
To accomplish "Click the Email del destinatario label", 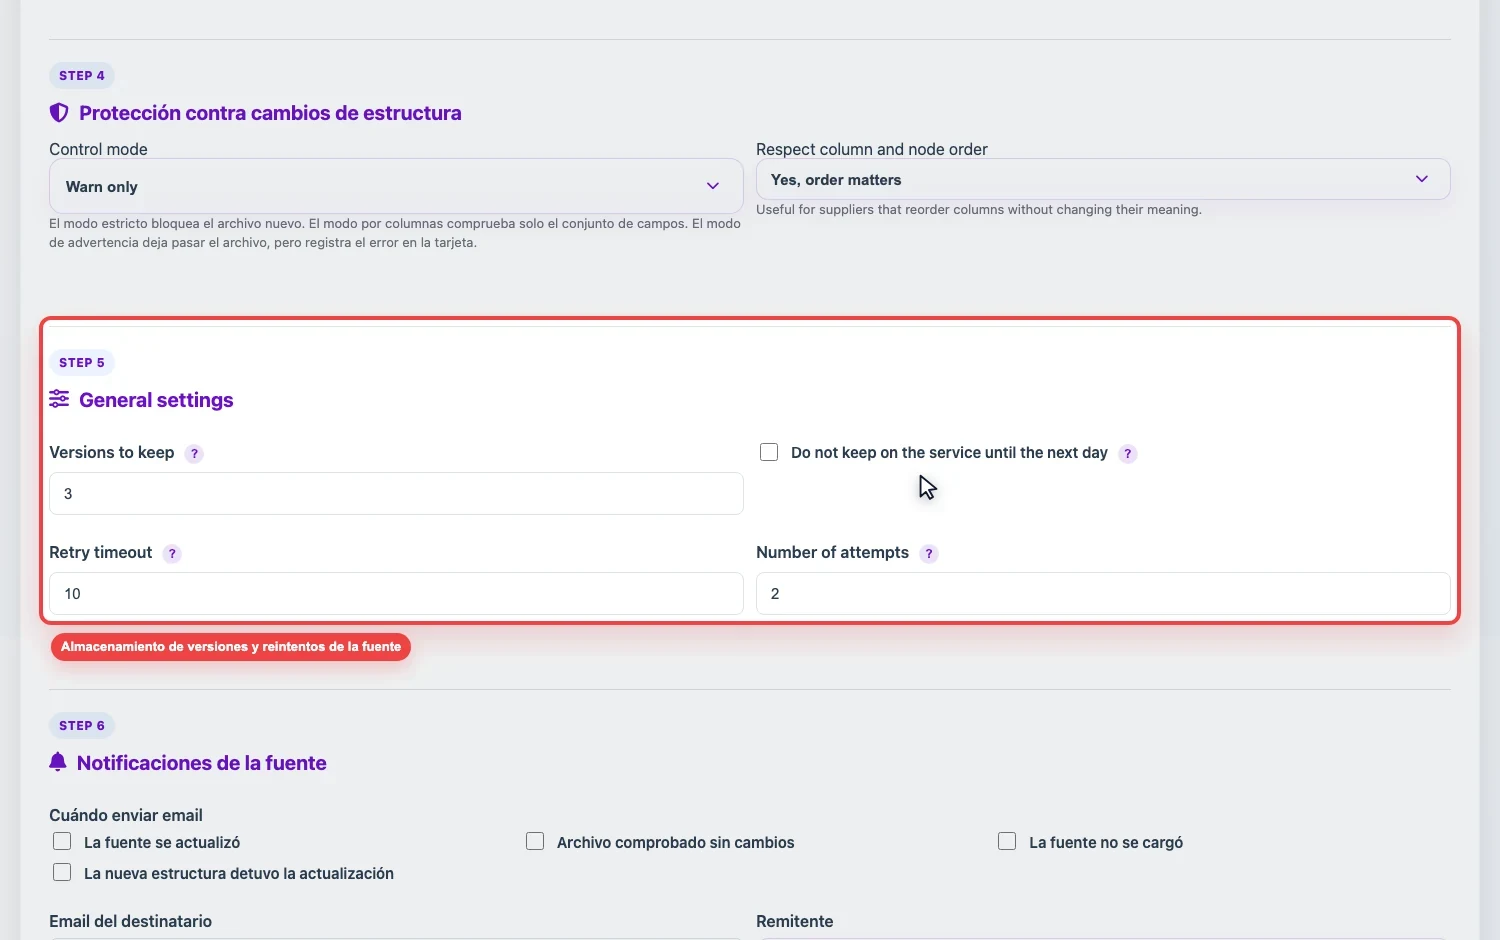I will pyautogui.click(x=131, y=921).
